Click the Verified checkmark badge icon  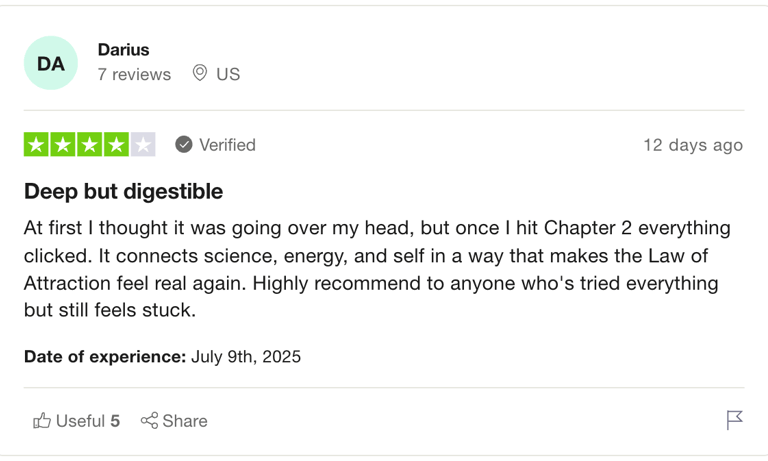184,145
